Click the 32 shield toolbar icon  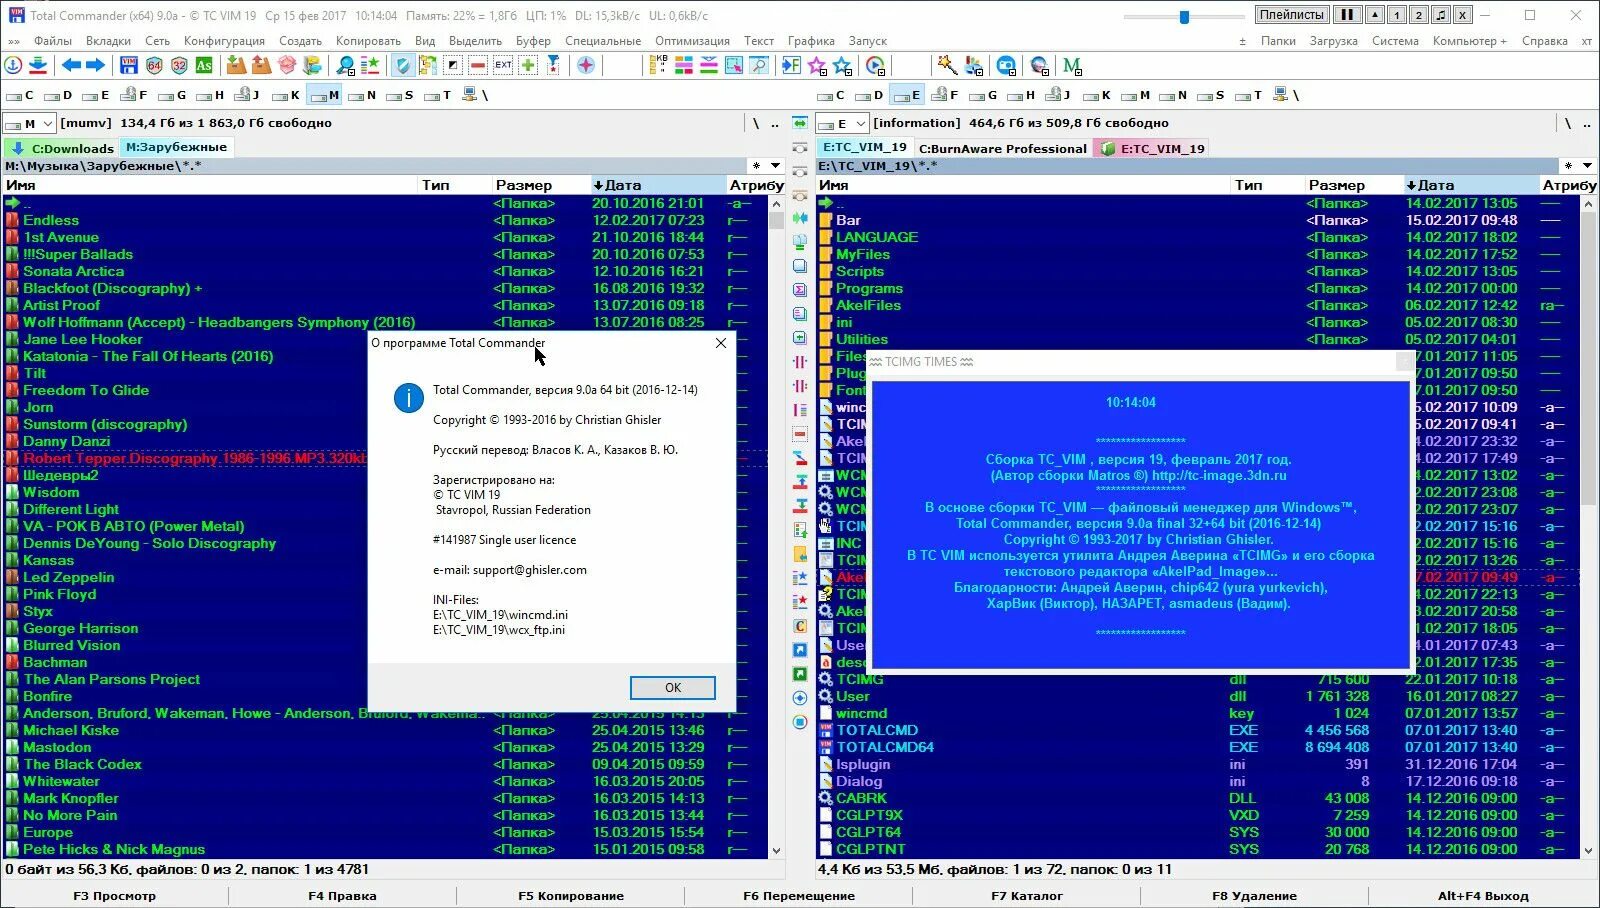click(179, 65)
